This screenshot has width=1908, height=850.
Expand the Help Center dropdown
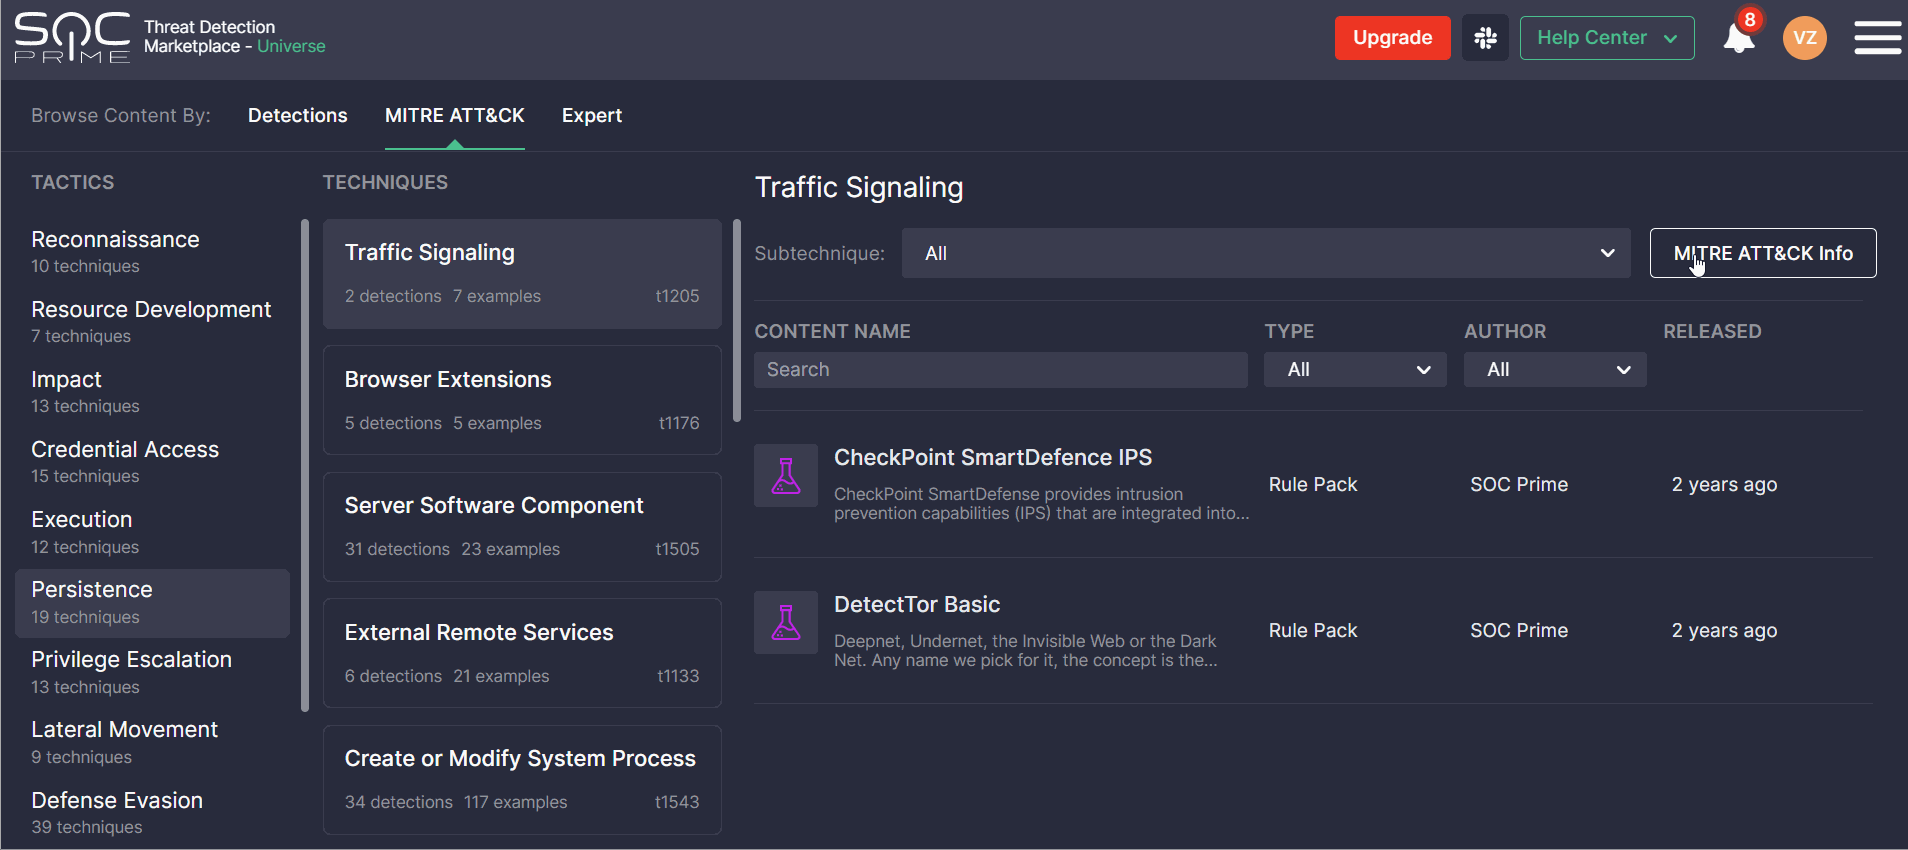click(1606, 38)
